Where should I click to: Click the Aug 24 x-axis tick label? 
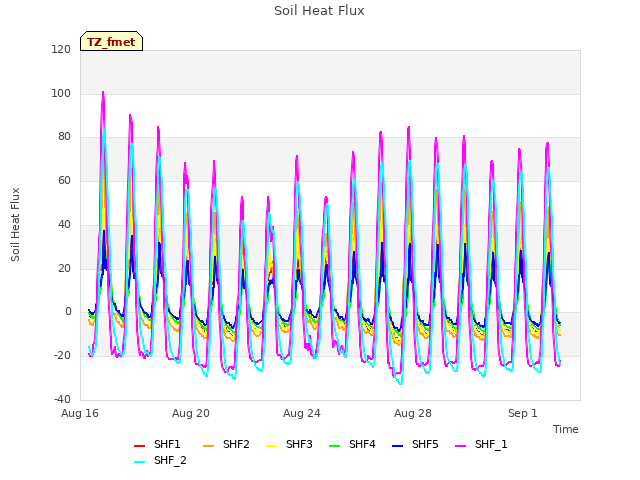click(302, 413)
